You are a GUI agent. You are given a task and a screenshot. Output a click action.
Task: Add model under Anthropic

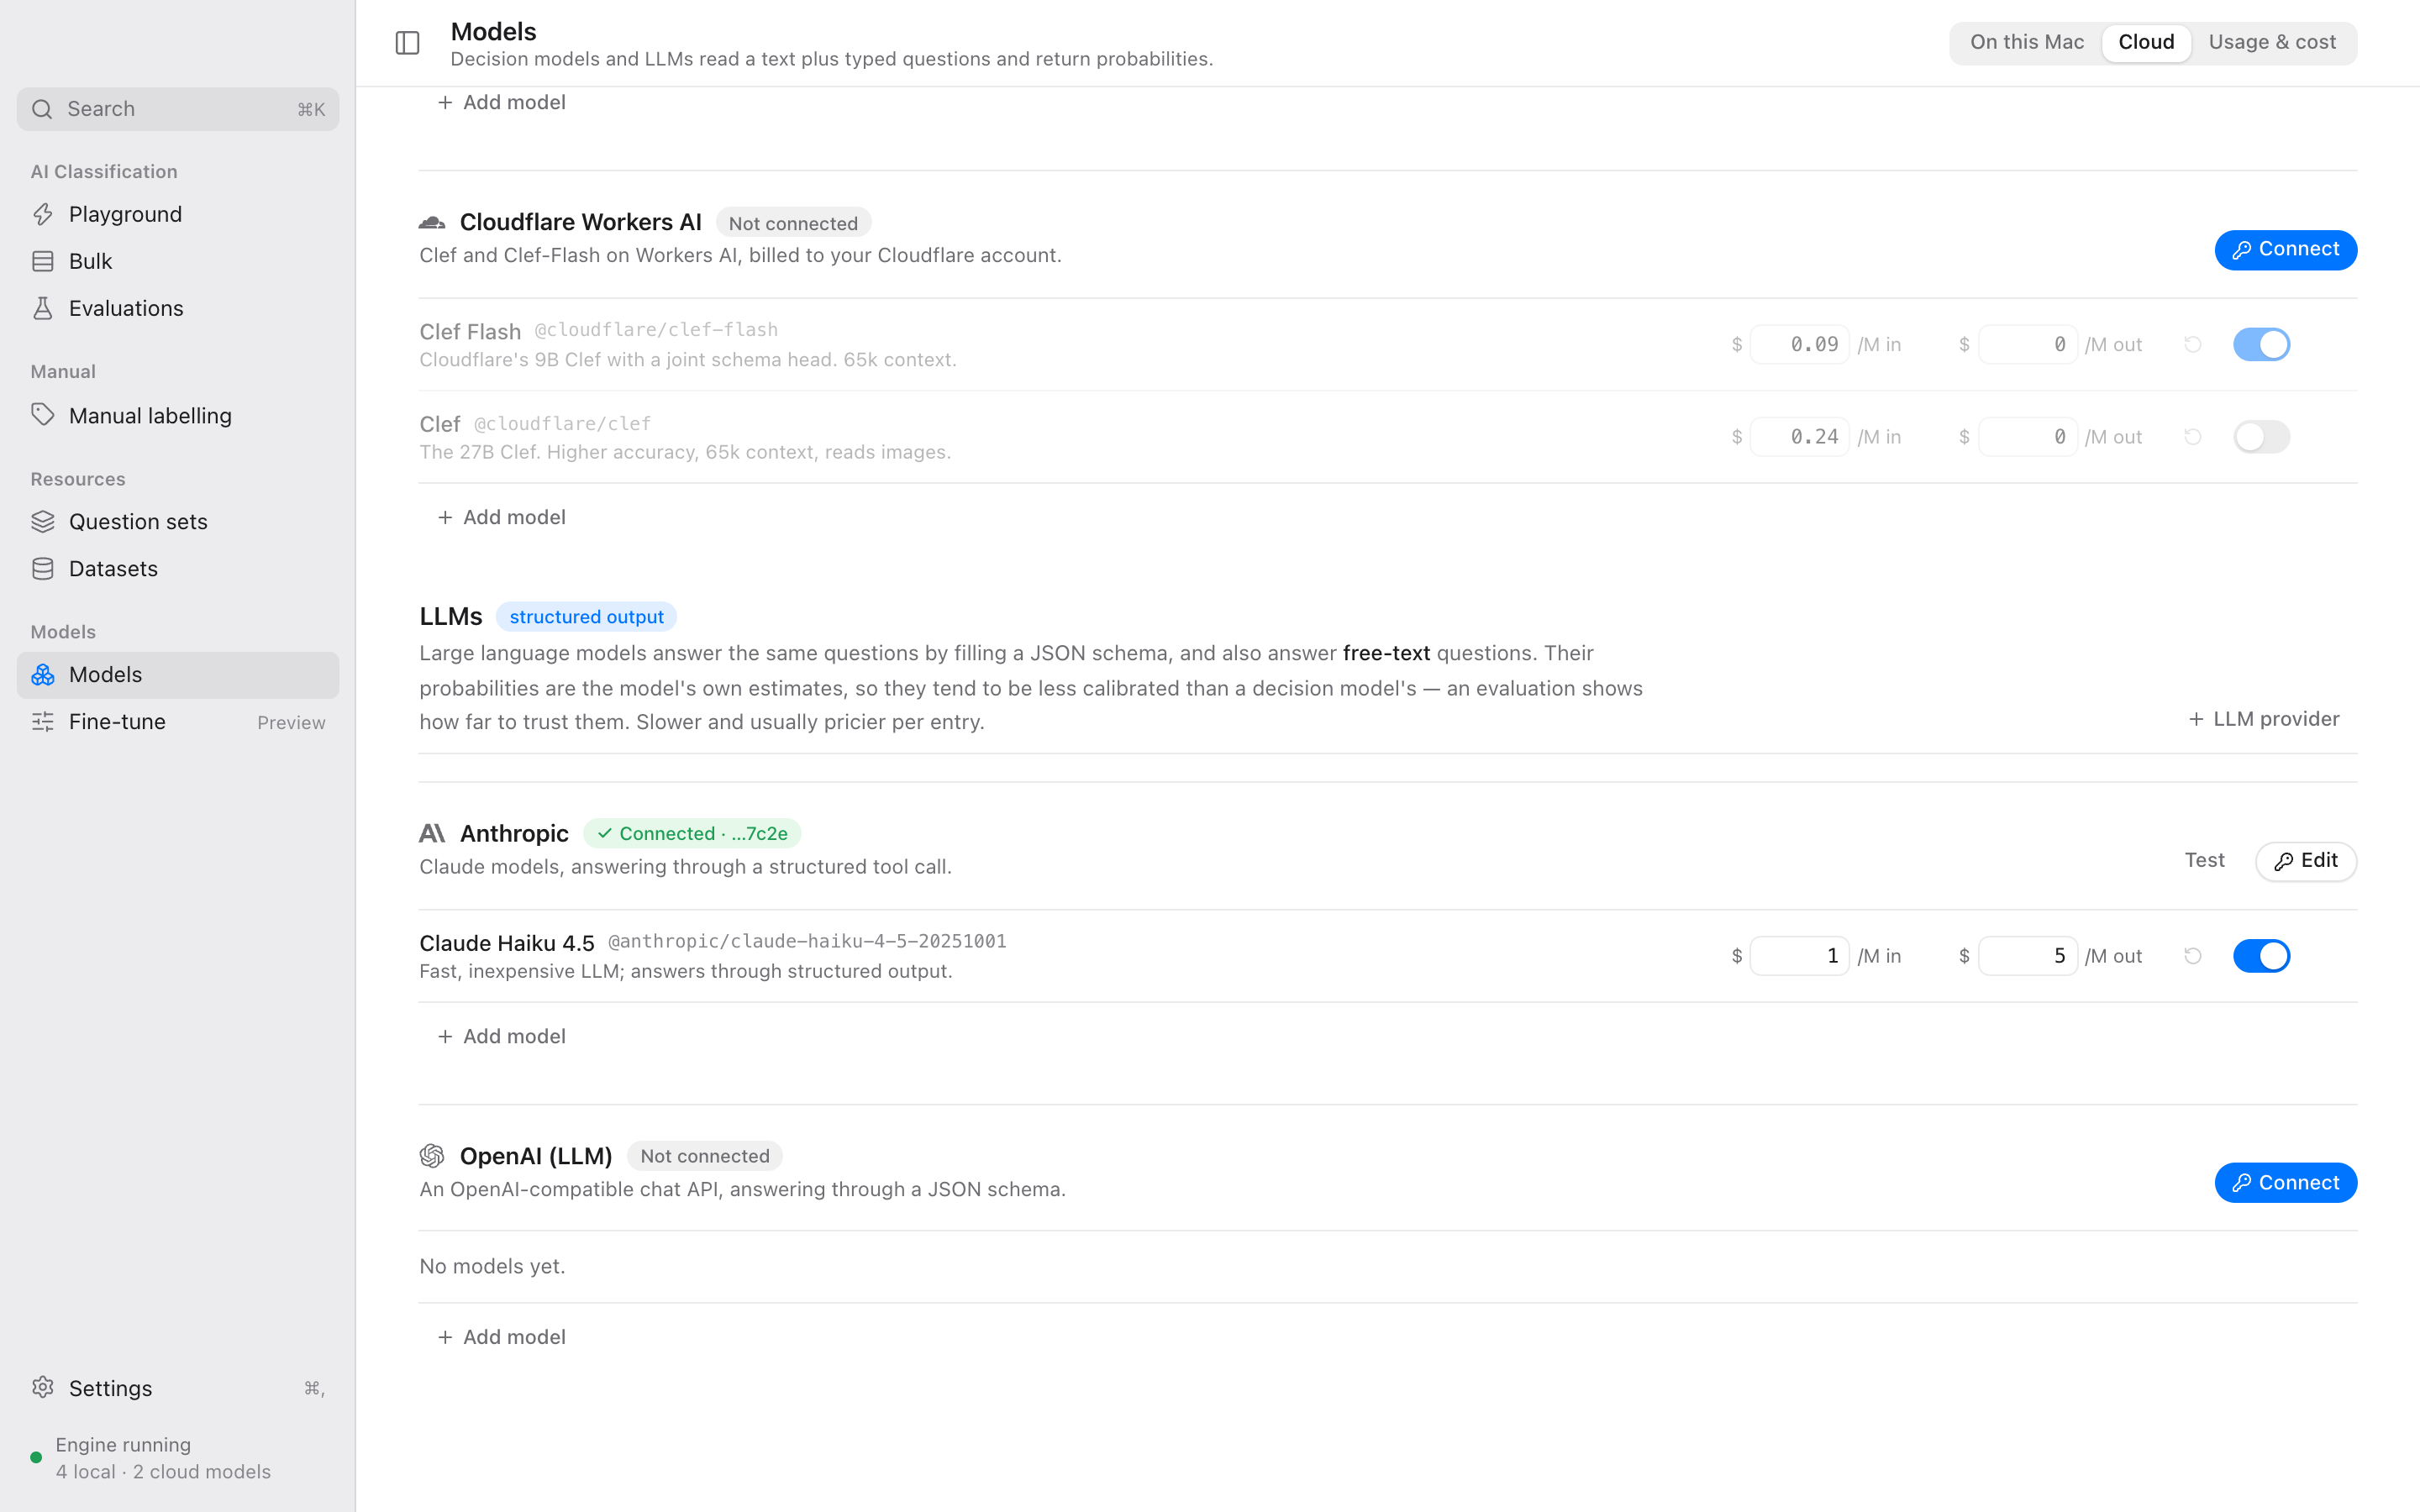(501, 1037)
